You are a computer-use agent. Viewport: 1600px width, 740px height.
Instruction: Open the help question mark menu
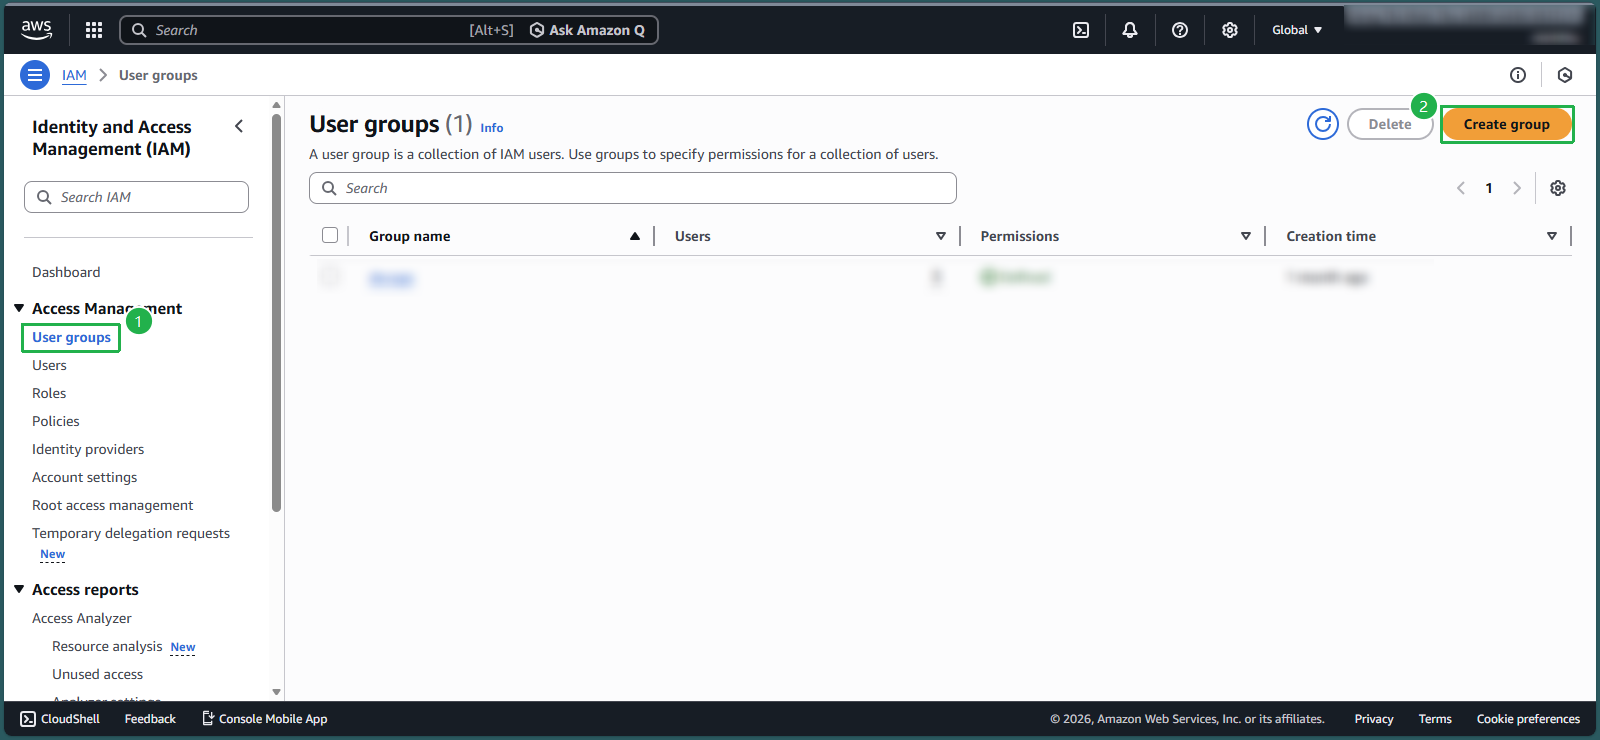(x=1180, y=30)
